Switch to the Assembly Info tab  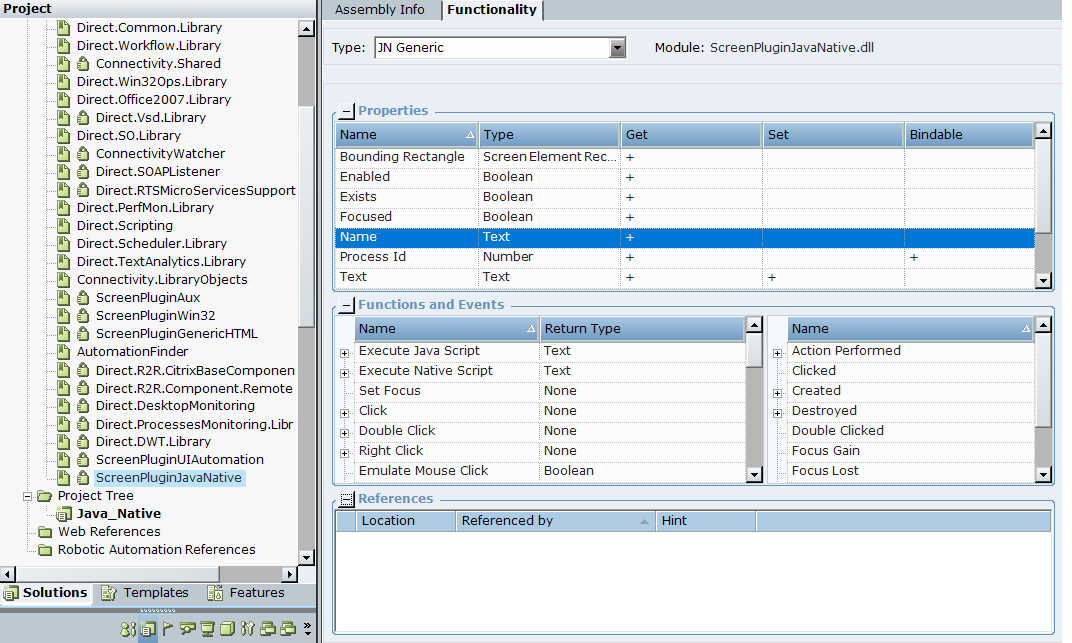click(379, 10)
